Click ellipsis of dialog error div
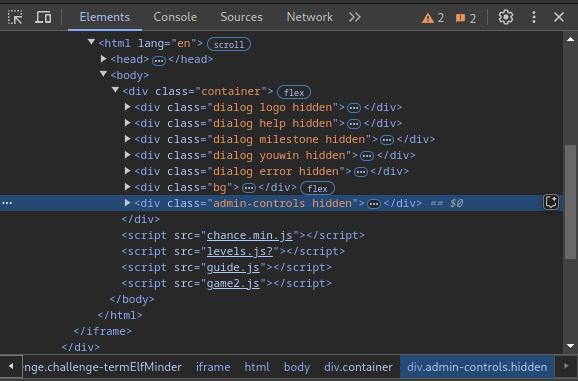This screenshot has height=381, width=578. (361, 172)
